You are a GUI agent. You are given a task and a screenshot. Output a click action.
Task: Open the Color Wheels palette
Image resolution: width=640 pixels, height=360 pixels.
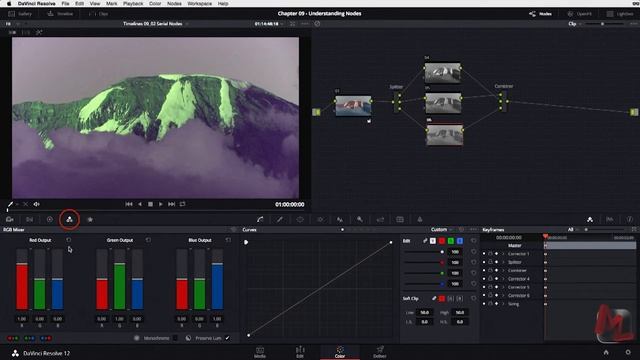point(49,220)
